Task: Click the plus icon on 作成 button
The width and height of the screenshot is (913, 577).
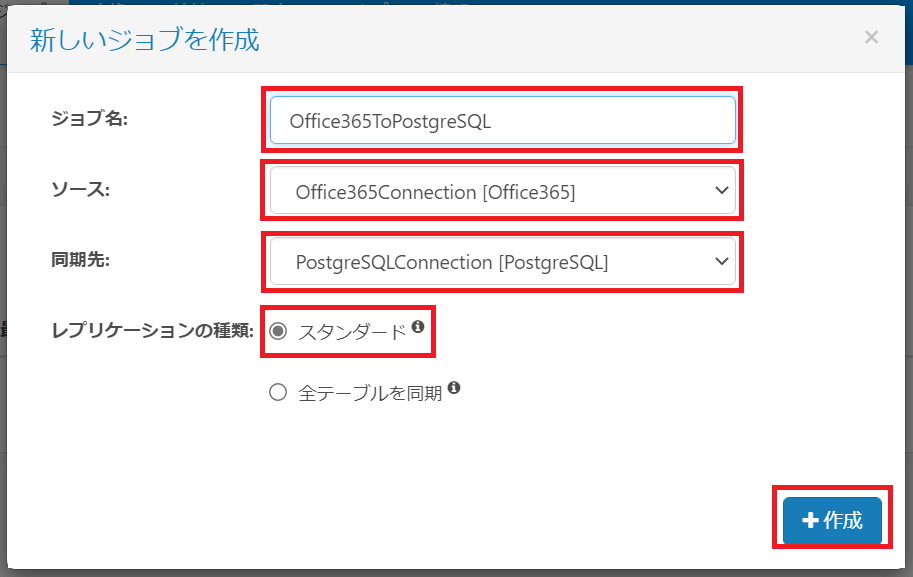Action: coord(810,521)
